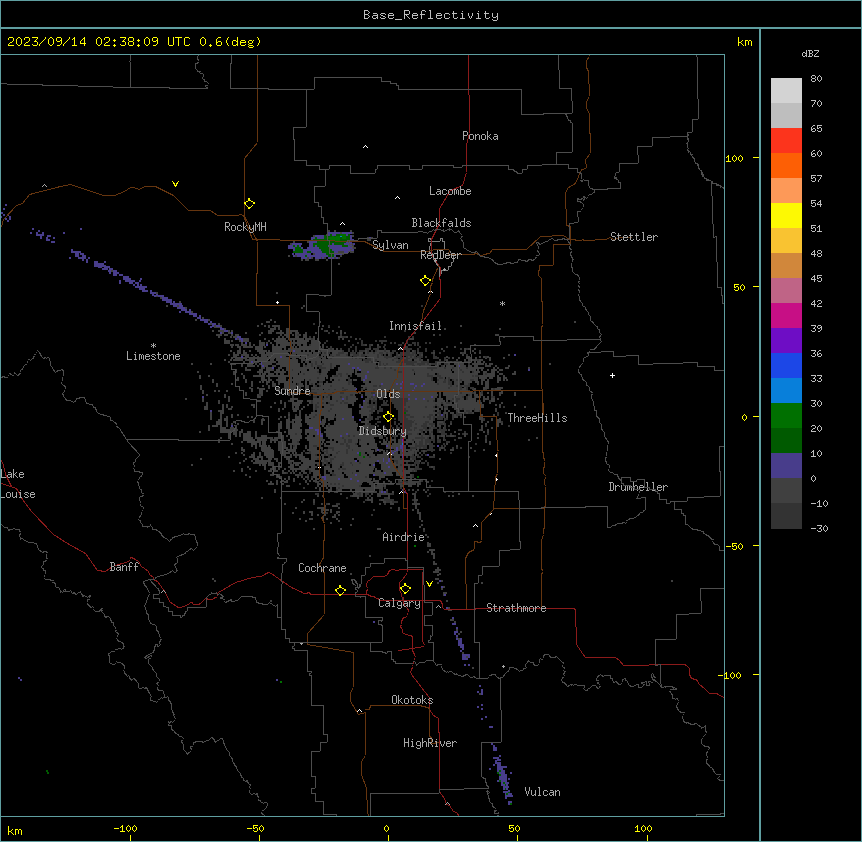
Task: Select the purple 36–39 dBZ legend swatch
Action: 786,340
